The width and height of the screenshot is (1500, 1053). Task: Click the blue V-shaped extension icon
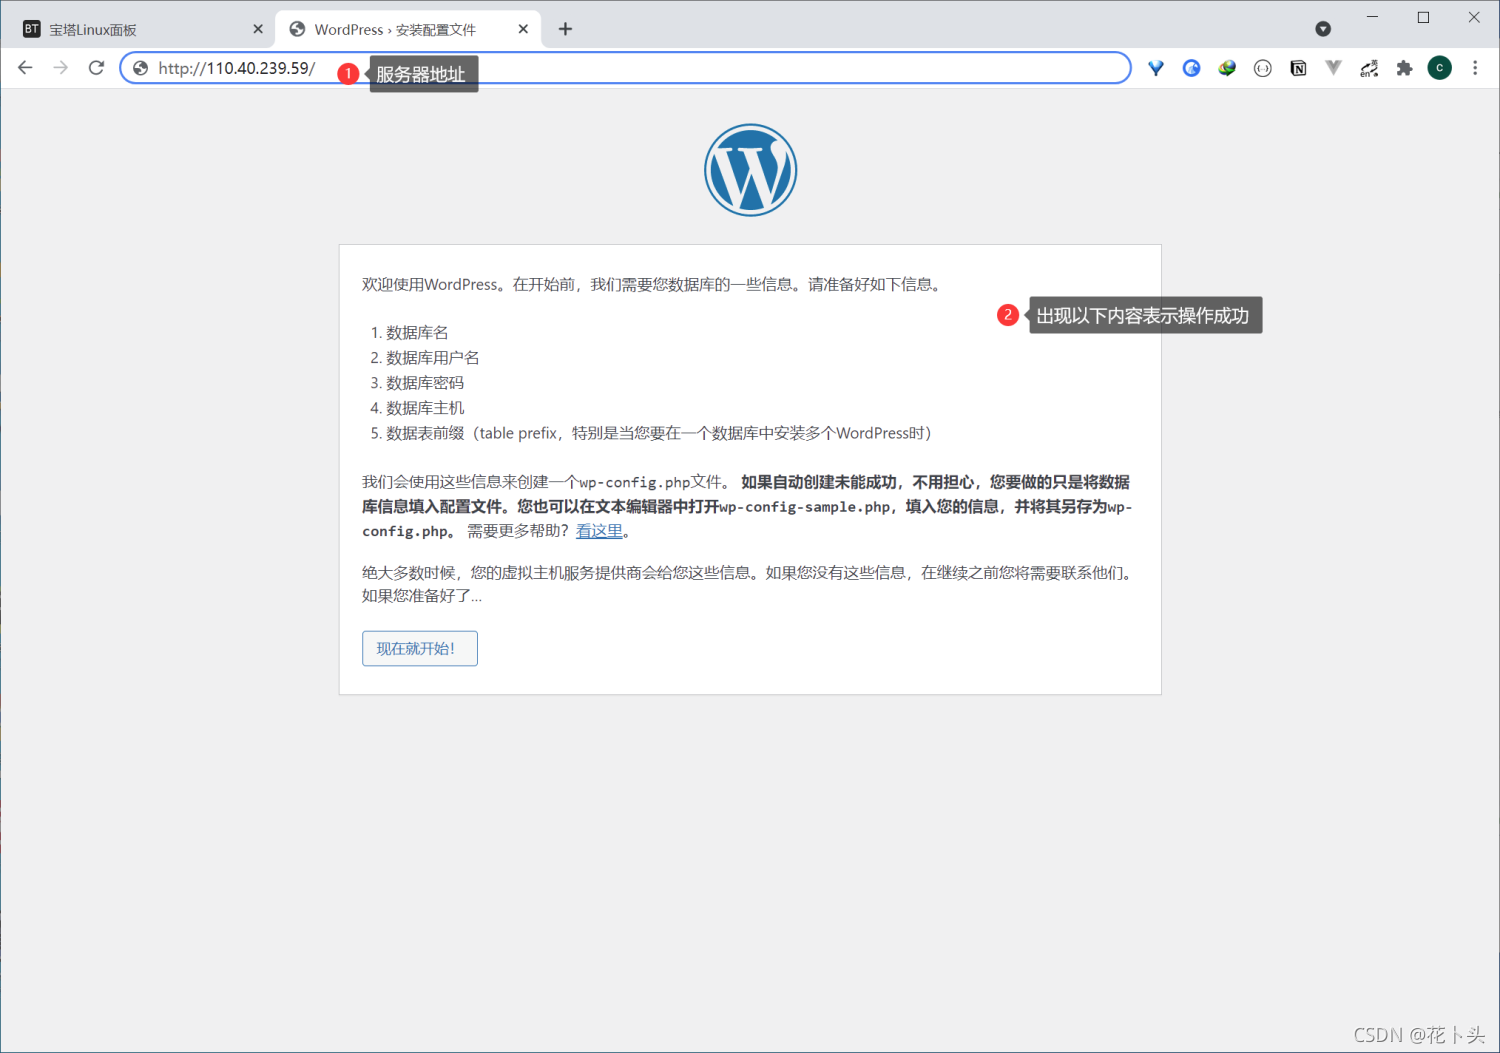pyautogui.click(x=1156, y=68)
